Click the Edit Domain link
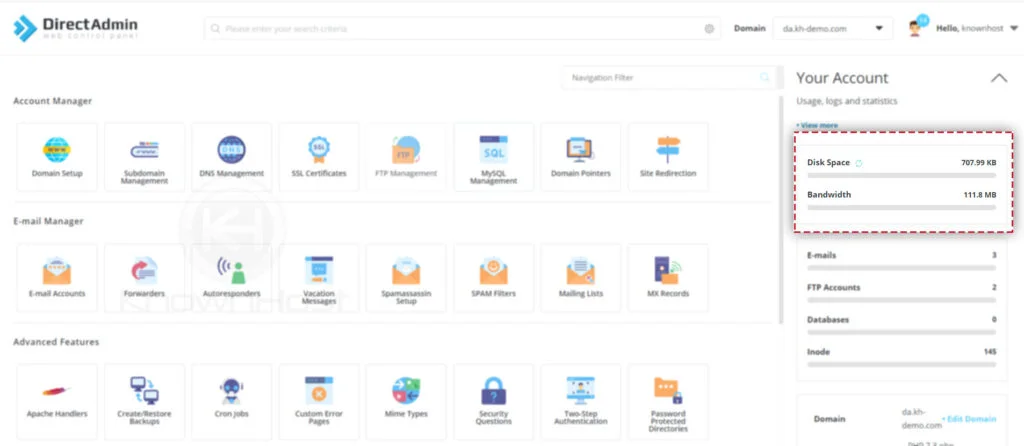1024x446 pixels. [x=969, y=419]
